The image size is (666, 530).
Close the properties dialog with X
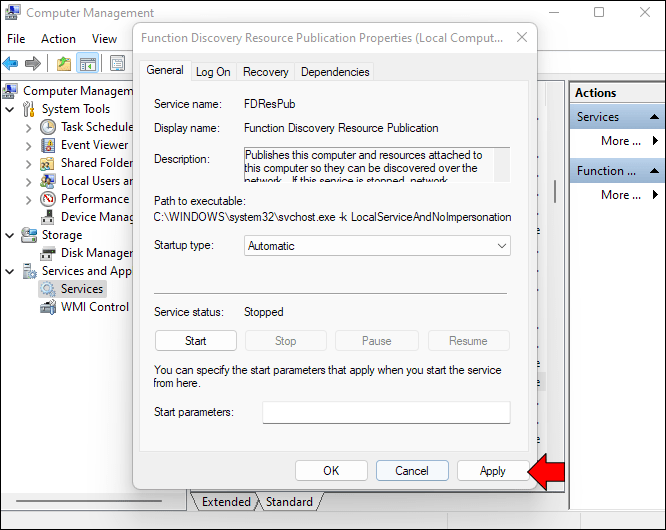(x=522, y=37)
